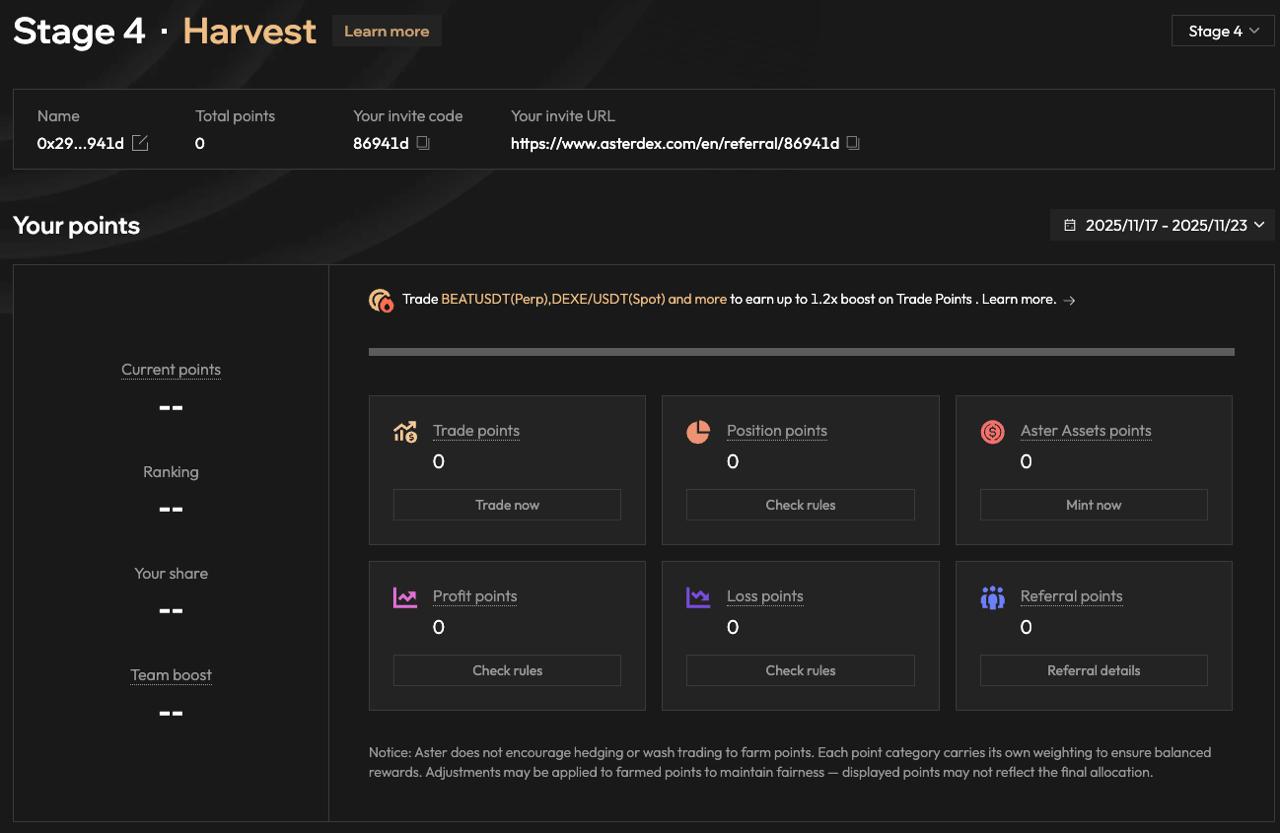The height and width of the screenshot is (833, 1280).
Task: Click the Position points pie icon
Action: pyautogui.click(x=698, y=432)
